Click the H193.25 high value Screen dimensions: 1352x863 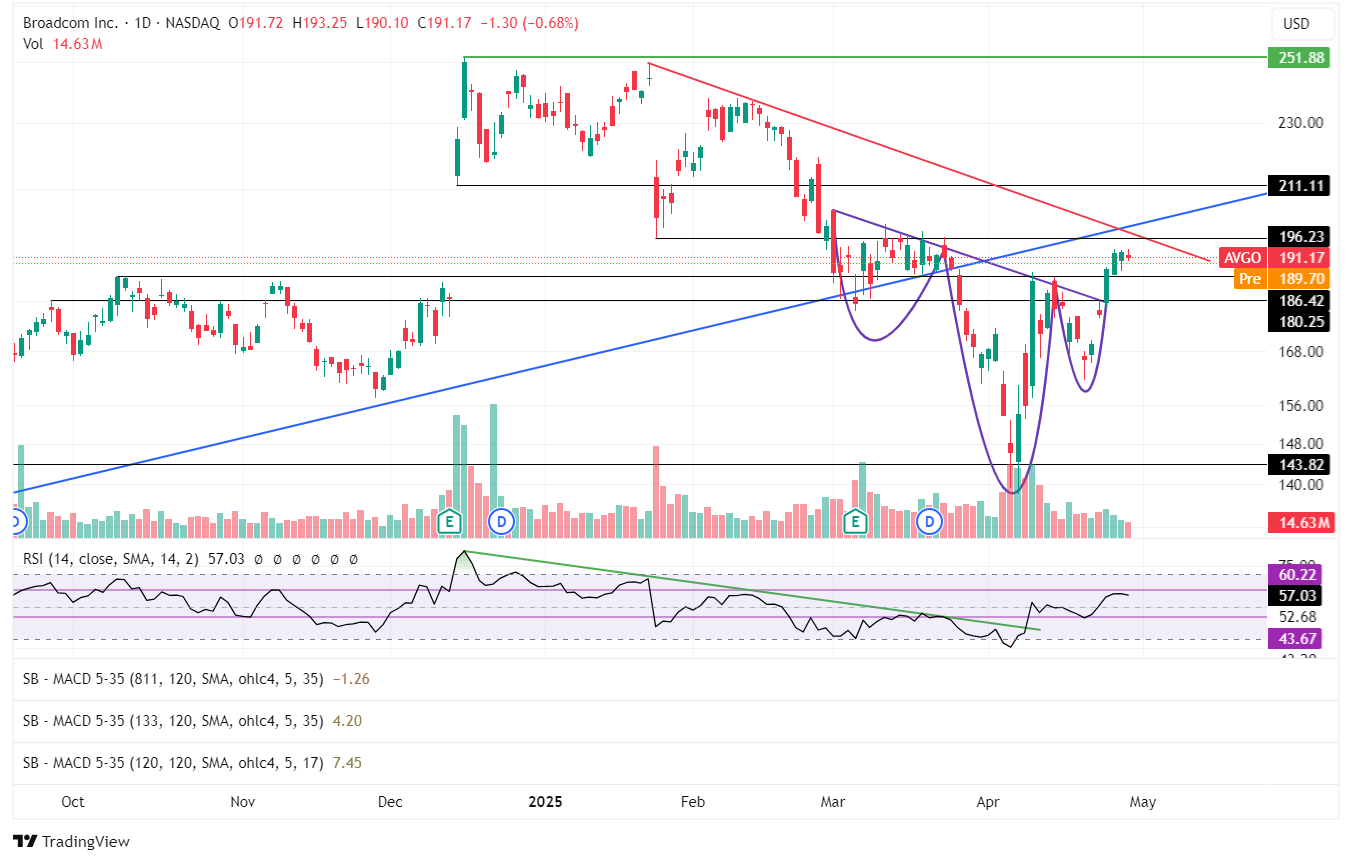(320, 23)
